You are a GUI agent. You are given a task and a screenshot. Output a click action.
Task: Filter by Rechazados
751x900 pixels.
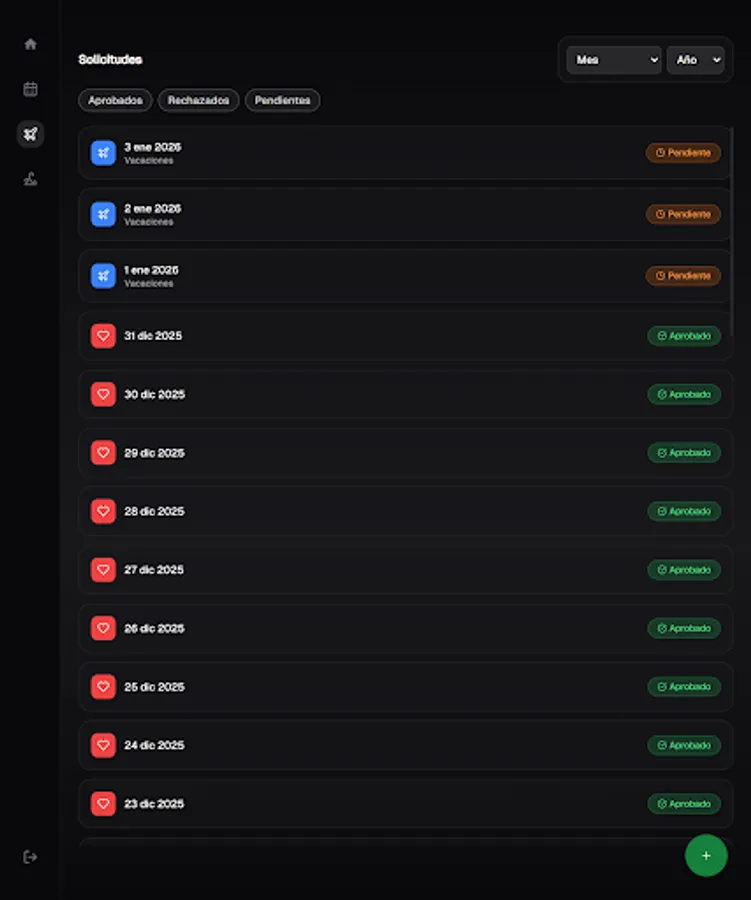tap(199, 100)
